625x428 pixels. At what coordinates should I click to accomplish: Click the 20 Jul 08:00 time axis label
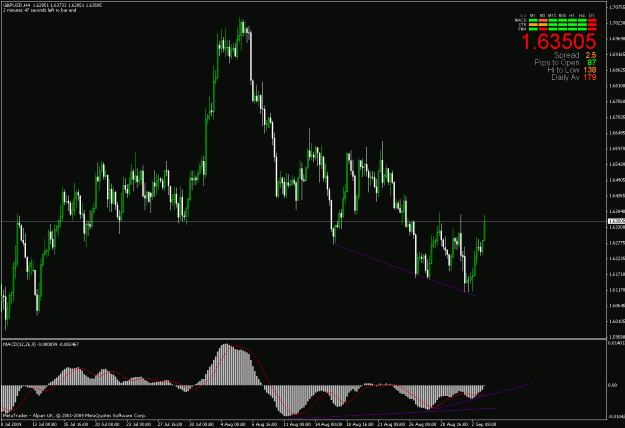107,425
